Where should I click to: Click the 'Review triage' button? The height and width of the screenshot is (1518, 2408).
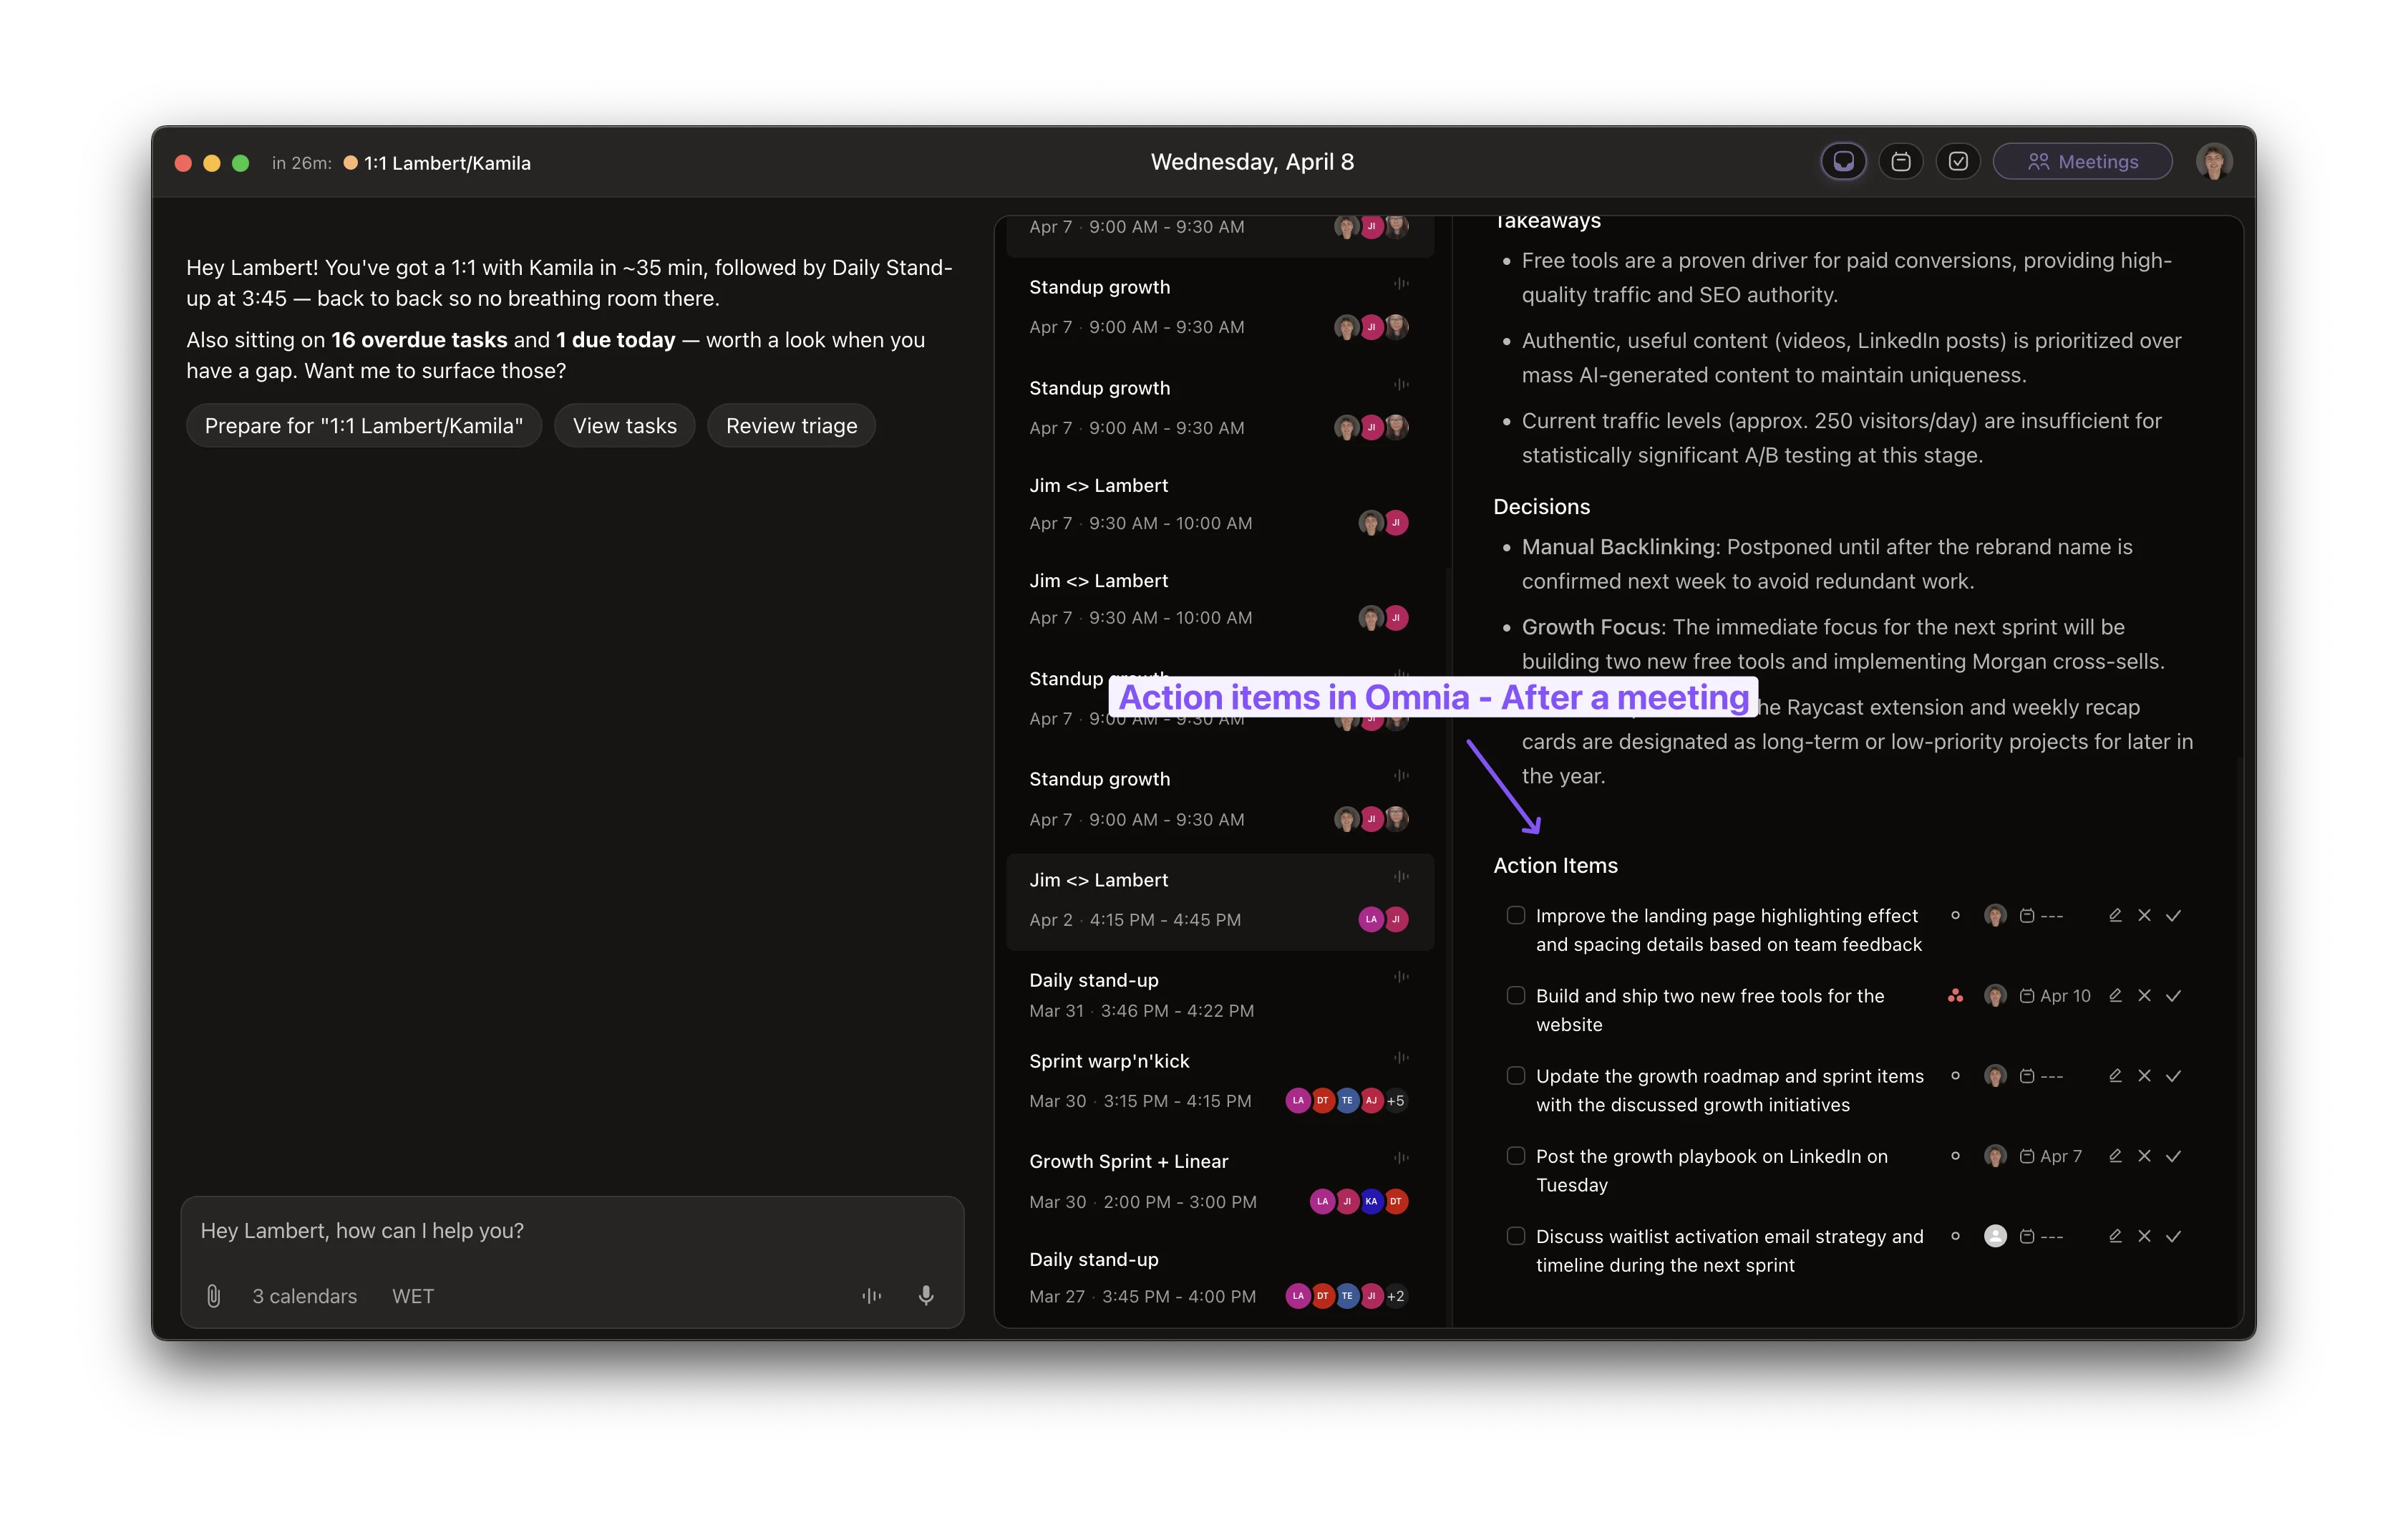pos(791,426)
